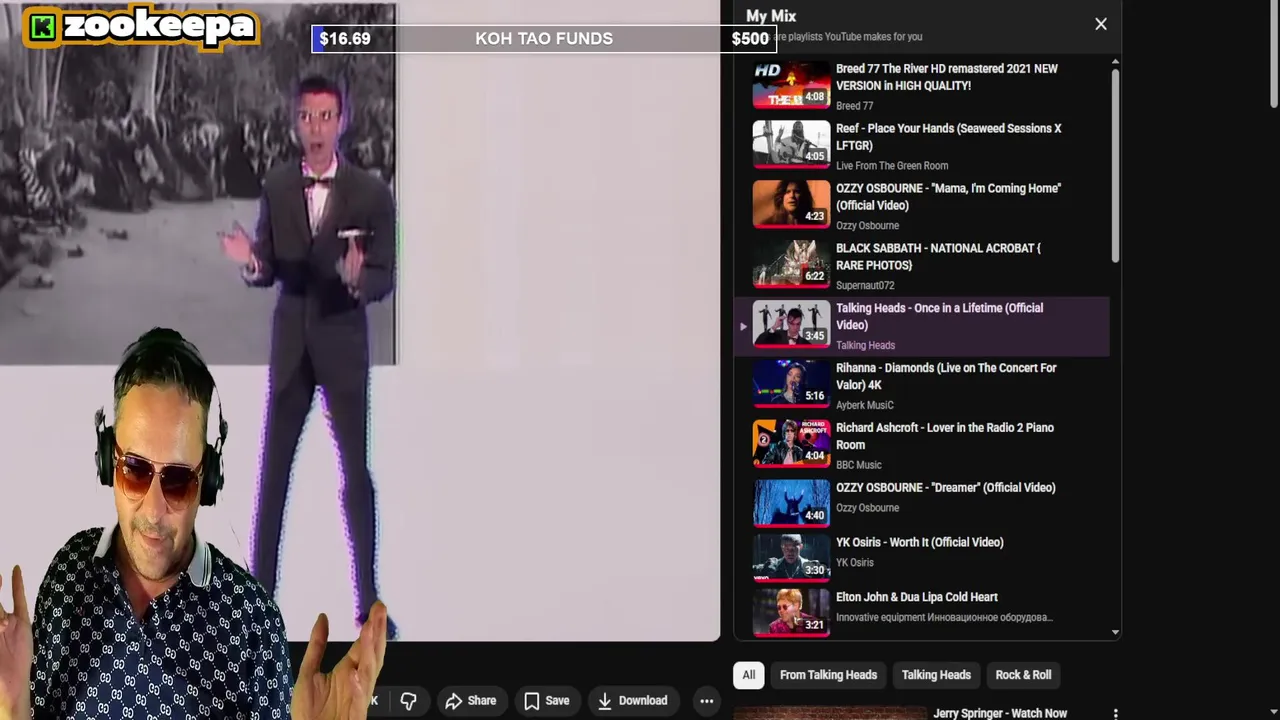Click channel name 'Ayberk MusiC'
This screenshot has height=720, width=1280.
(x=865, y=405)
